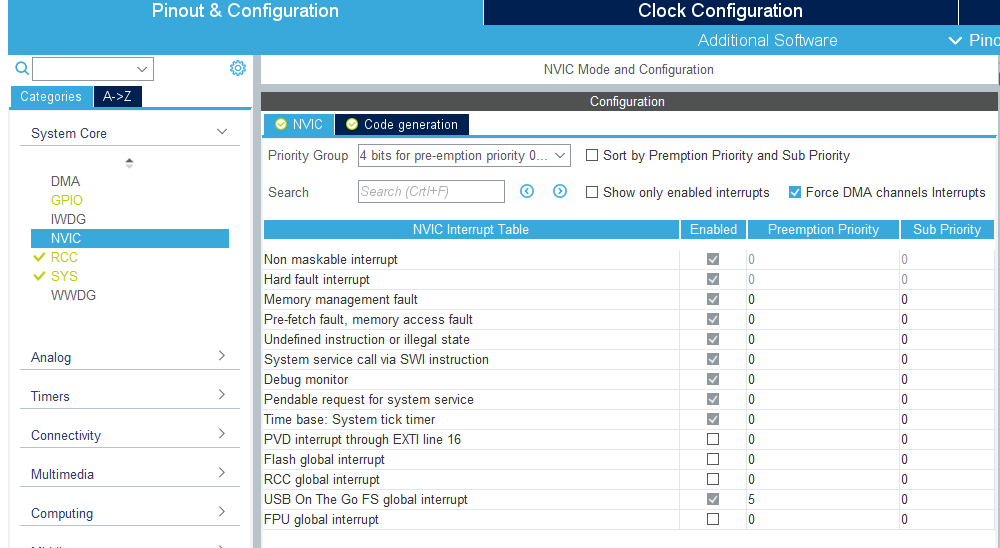The image size is (1000, 548).
Task: Switch to Pinout & Configuration tab
Action: pos(245,11)
